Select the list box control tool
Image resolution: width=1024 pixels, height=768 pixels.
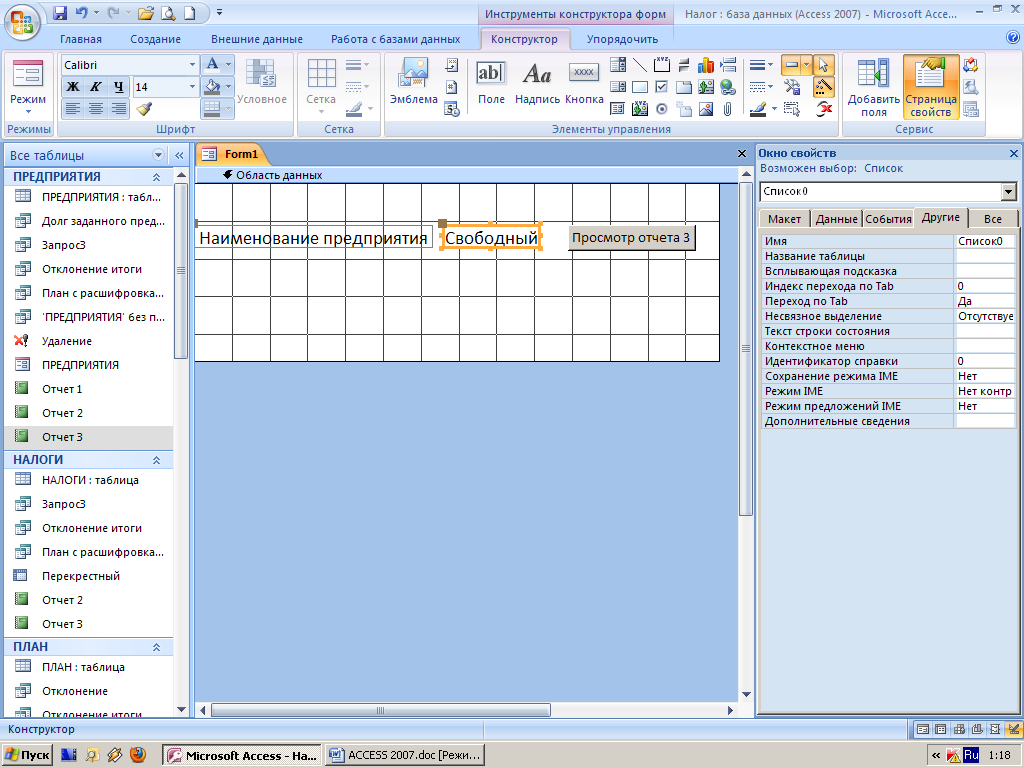pyautogui.click(x=618, y=87)
